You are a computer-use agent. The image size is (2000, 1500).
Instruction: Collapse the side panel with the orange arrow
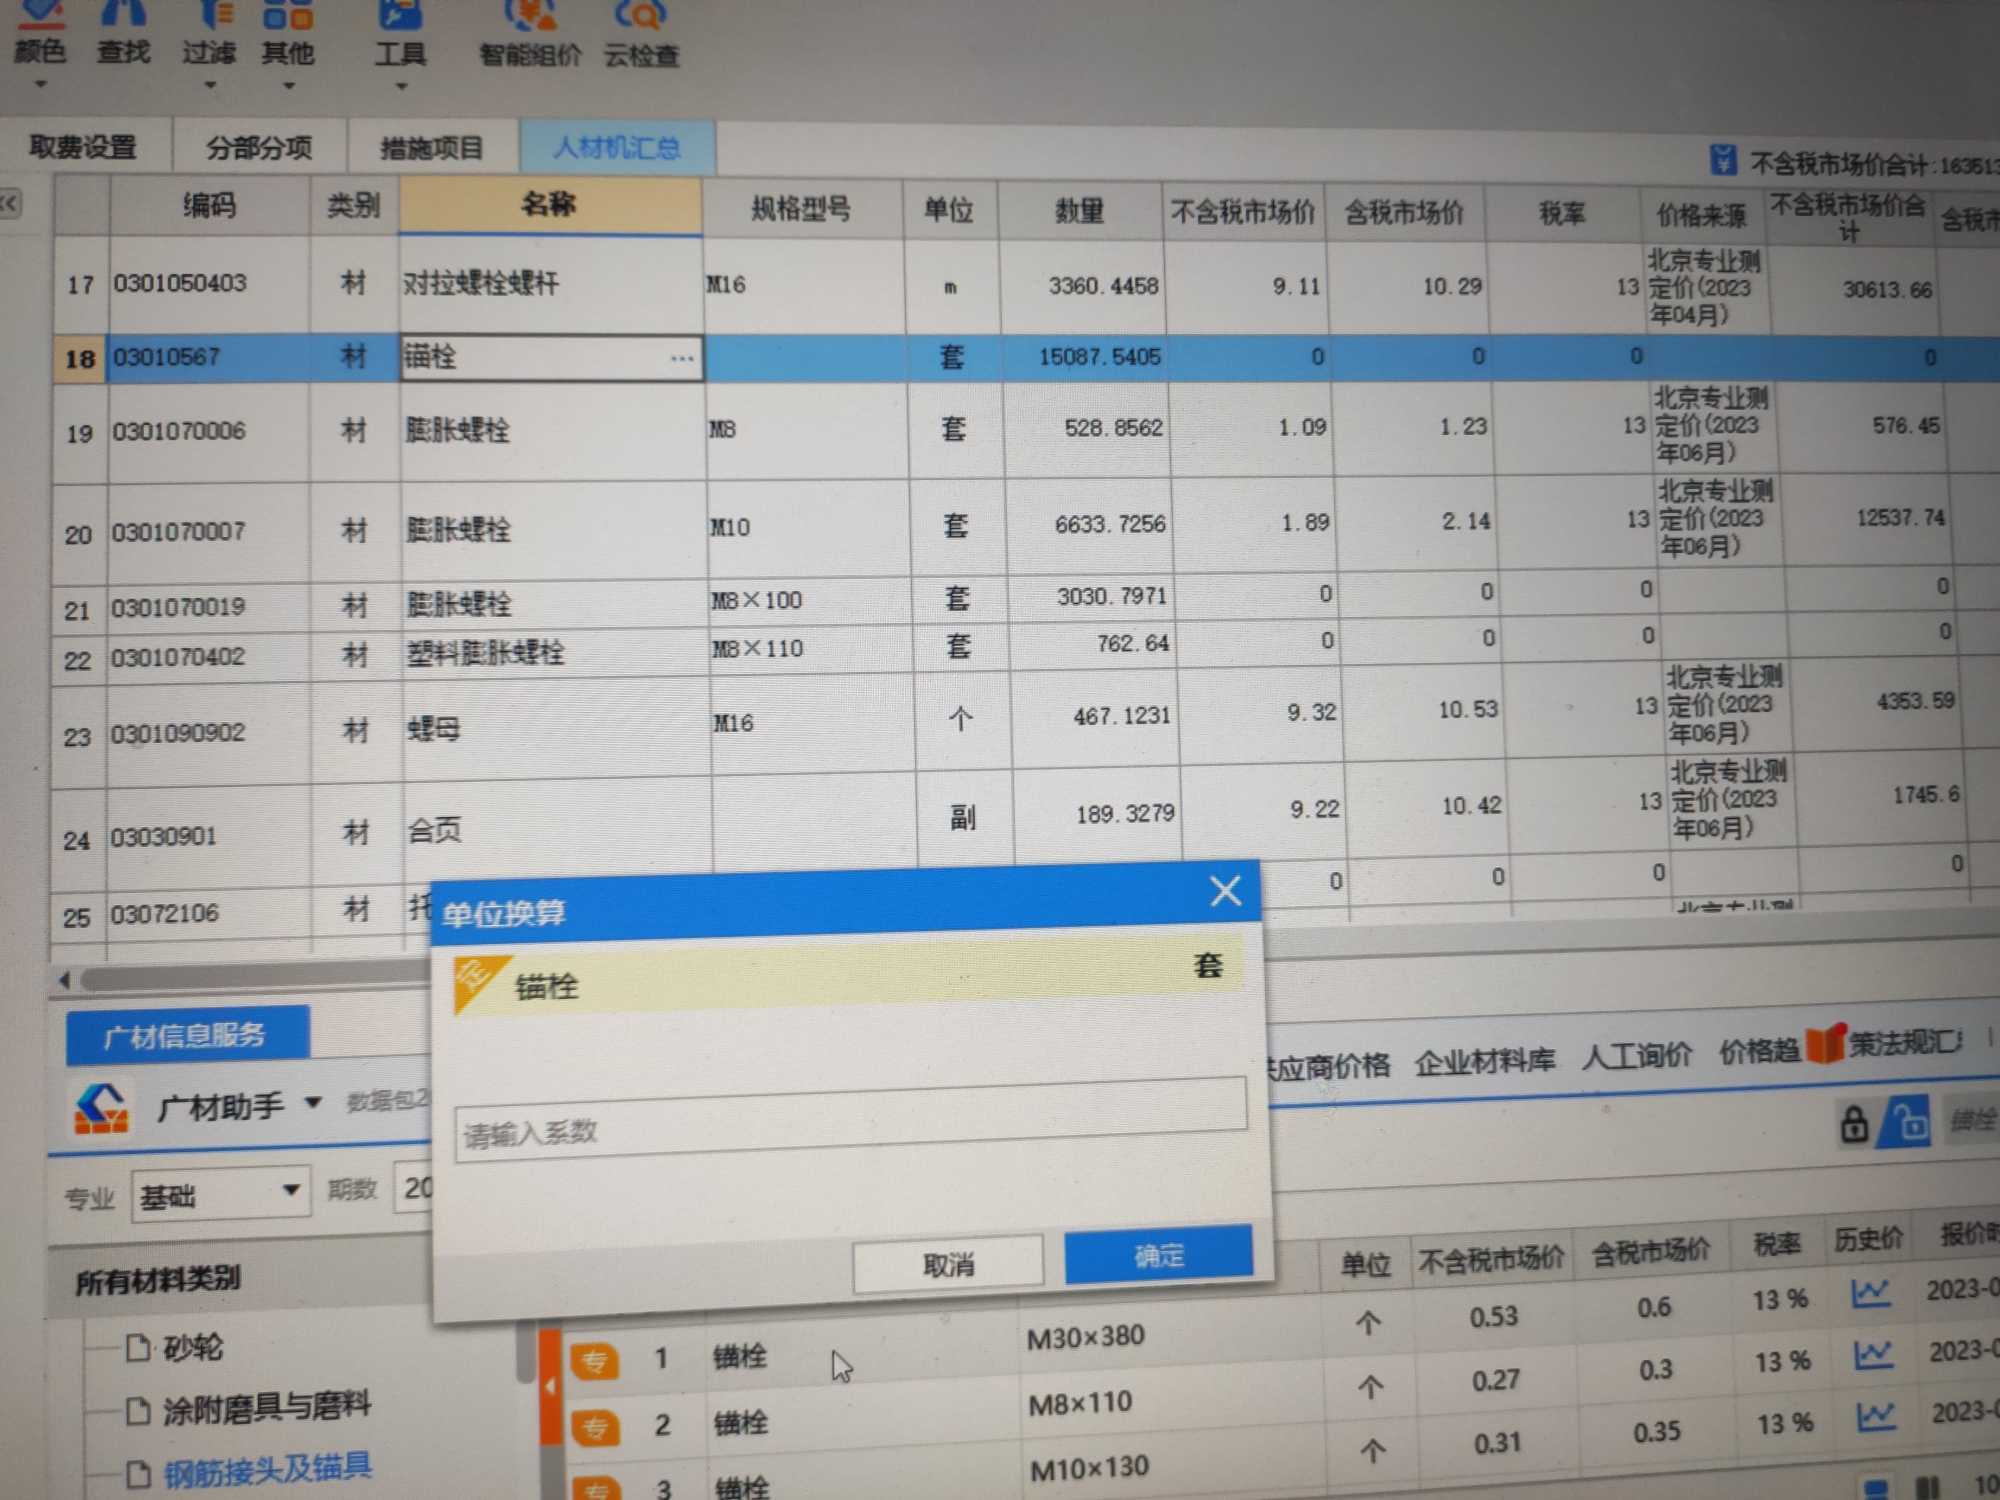pos(550,1386)
